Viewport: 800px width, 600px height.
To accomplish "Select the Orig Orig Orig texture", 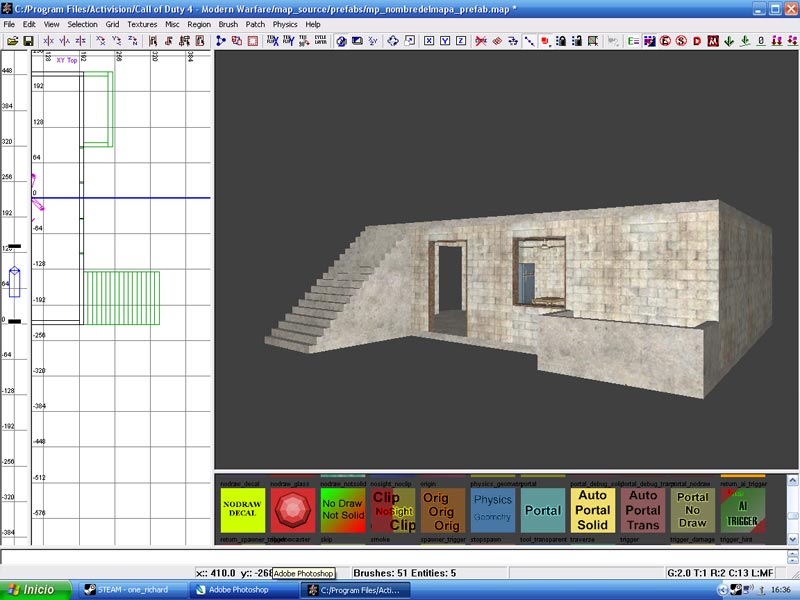I will (443, 510).
